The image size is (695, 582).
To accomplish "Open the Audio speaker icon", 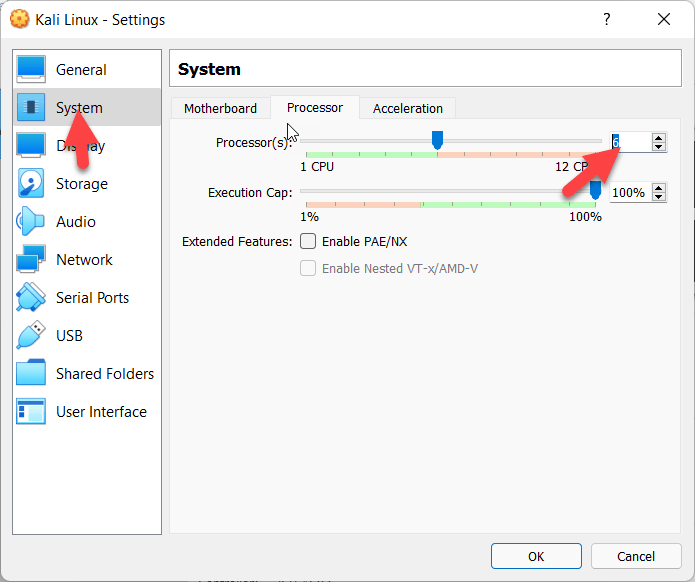I will (31, 222).
